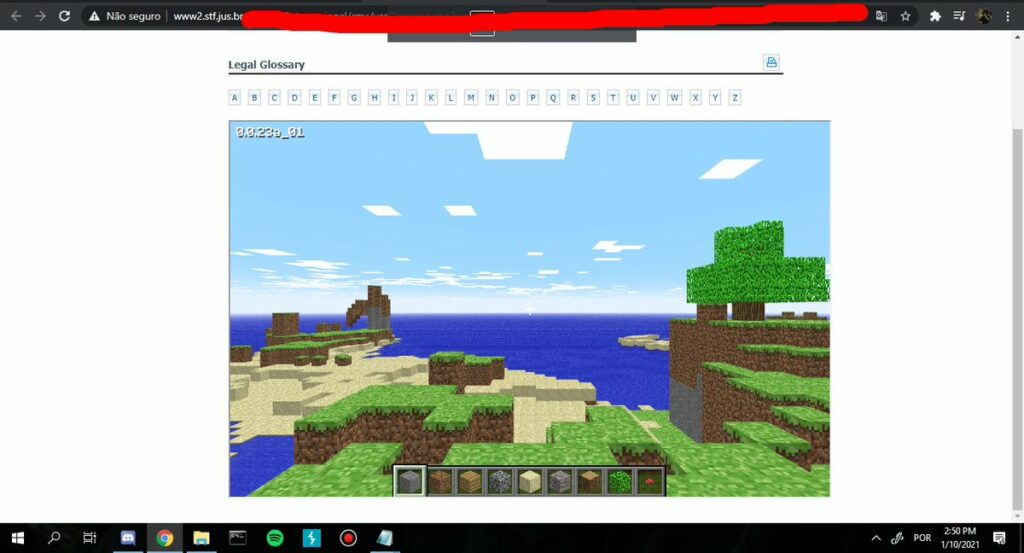Image resolution: width=1024 pixels, height=553 pixels.
Task: Go to glossary letter Q
Action: click(553, 98)
